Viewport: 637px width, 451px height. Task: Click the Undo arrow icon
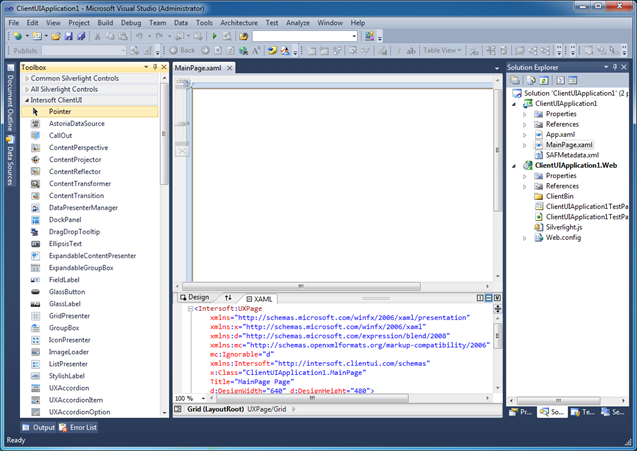click(x=139, y=36)
